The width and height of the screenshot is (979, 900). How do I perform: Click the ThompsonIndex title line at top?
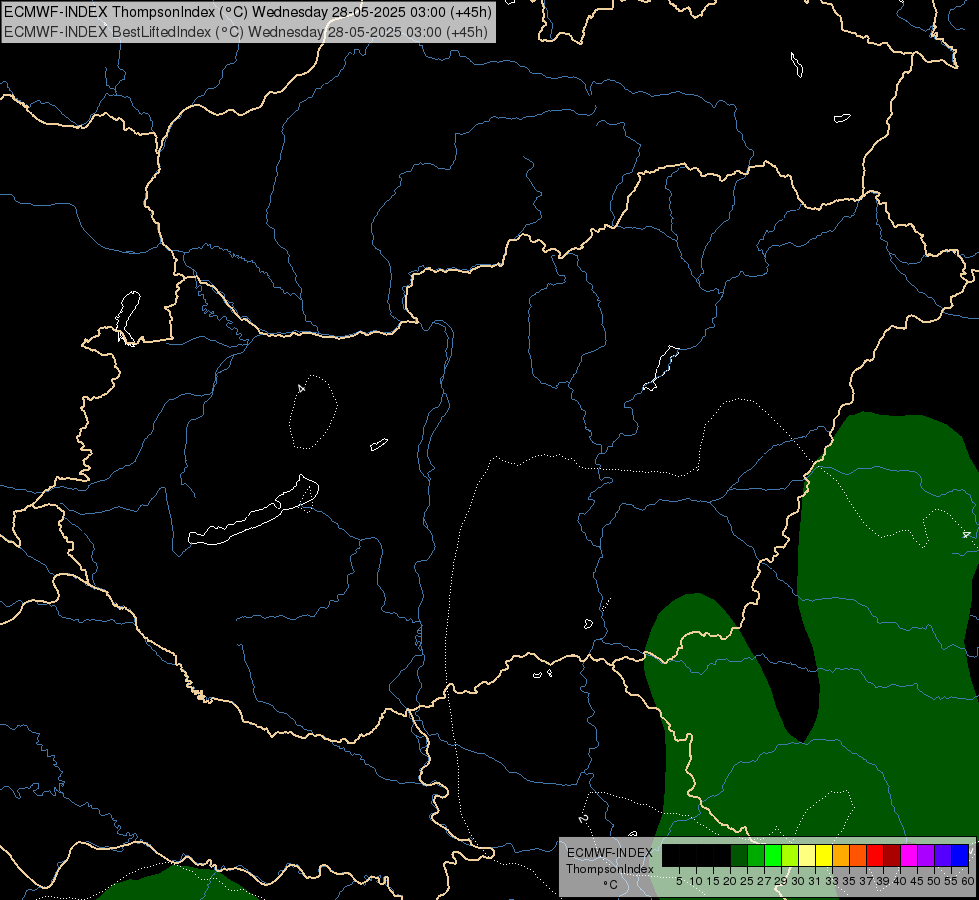(248, 11)
